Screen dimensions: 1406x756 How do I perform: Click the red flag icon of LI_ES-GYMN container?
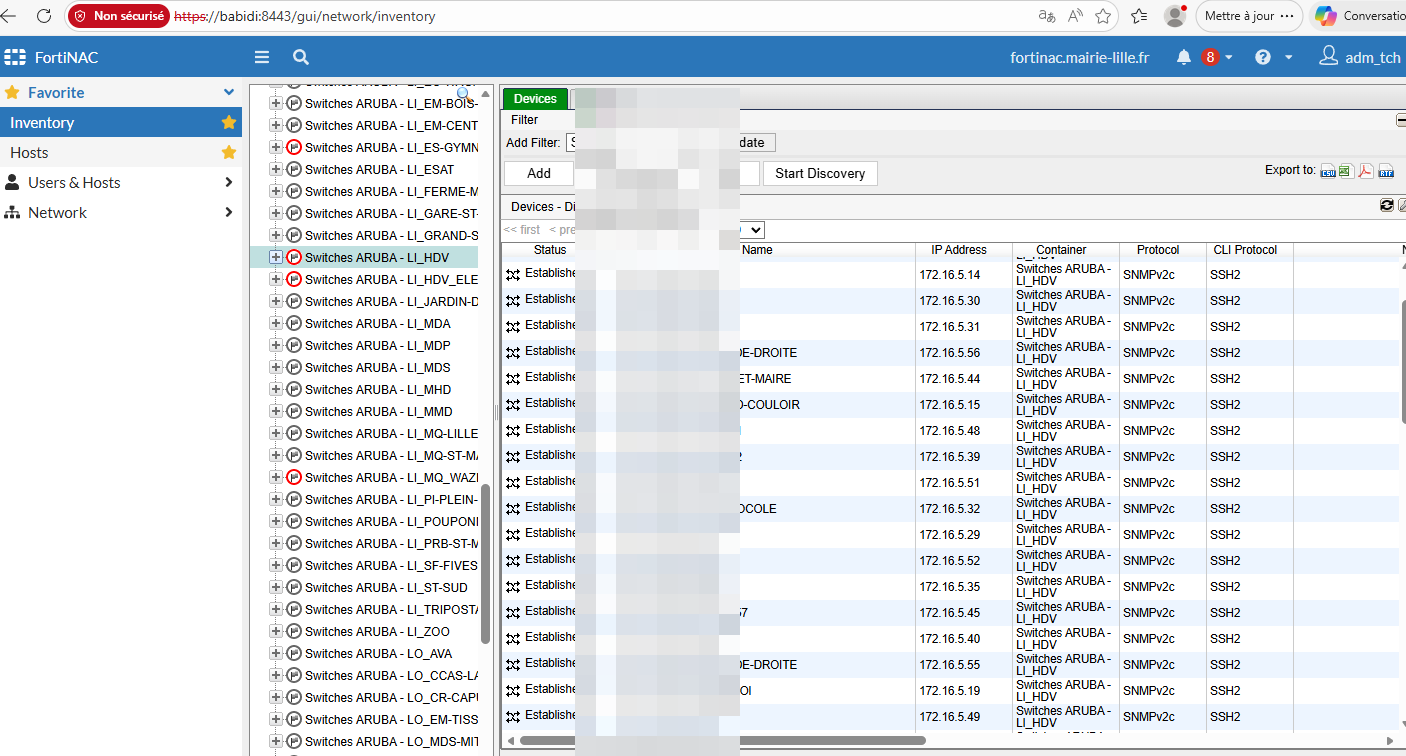click(294, 148)
